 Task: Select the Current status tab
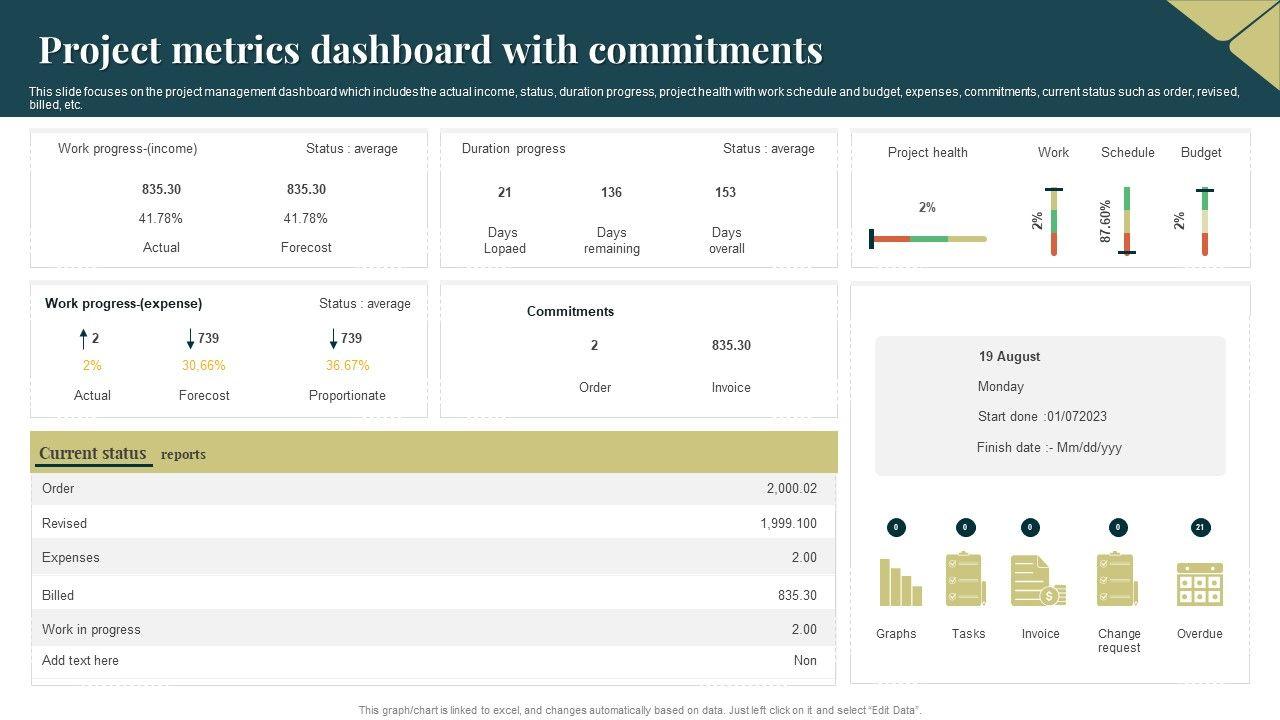pos(93,454)
